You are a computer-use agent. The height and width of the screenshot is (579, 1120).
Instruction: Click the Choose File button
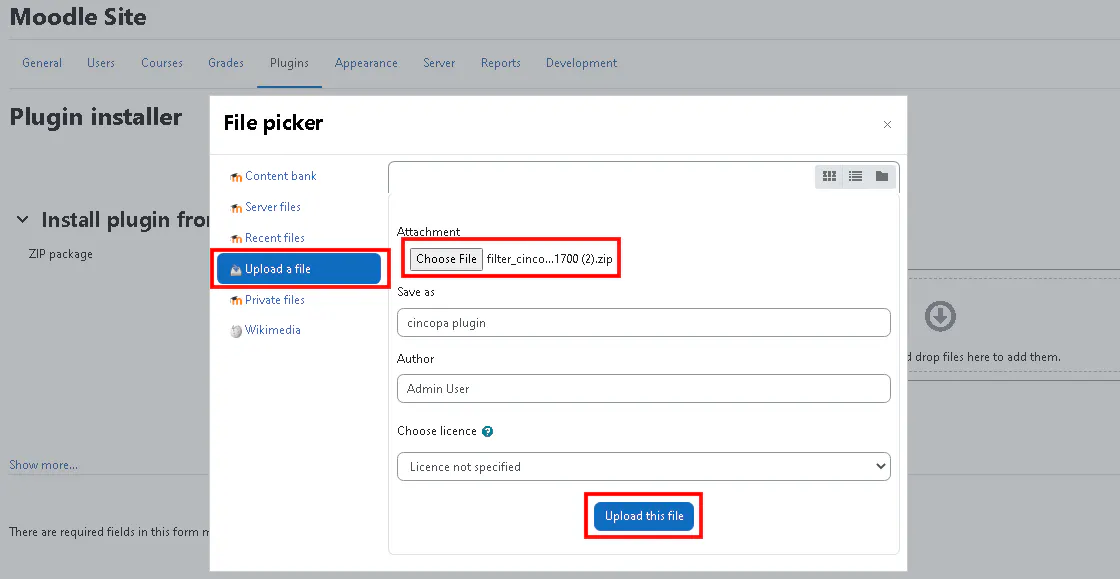coord(446,258)
